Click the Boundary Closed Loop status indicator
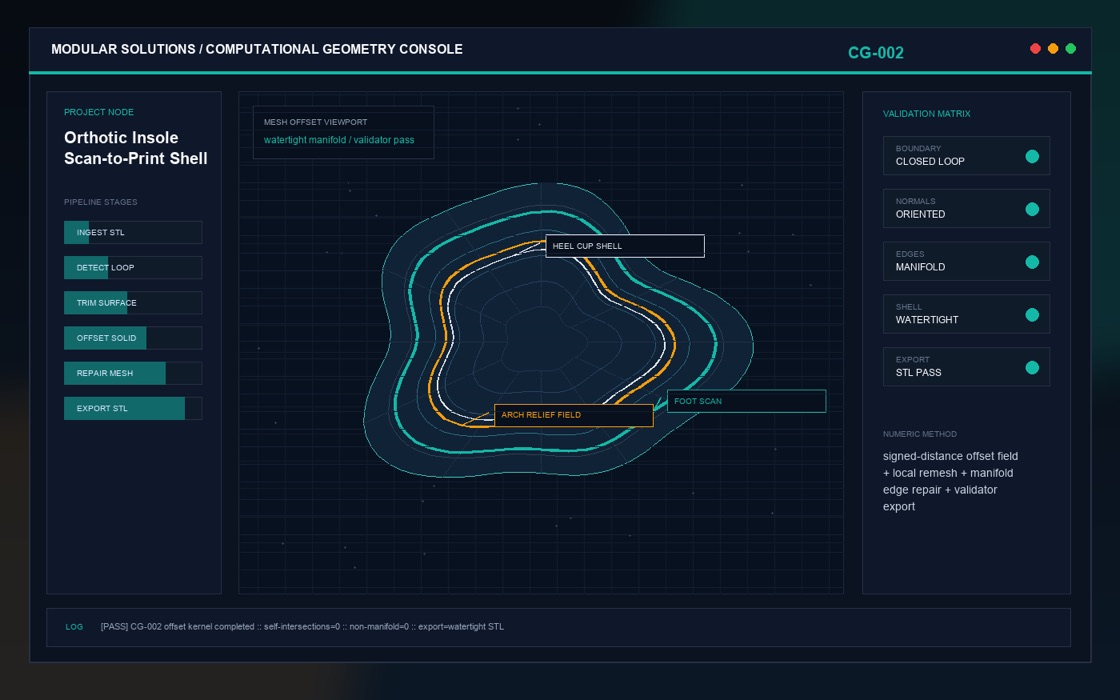This screenshot has width=1120, height=700. coord(1032,156)
